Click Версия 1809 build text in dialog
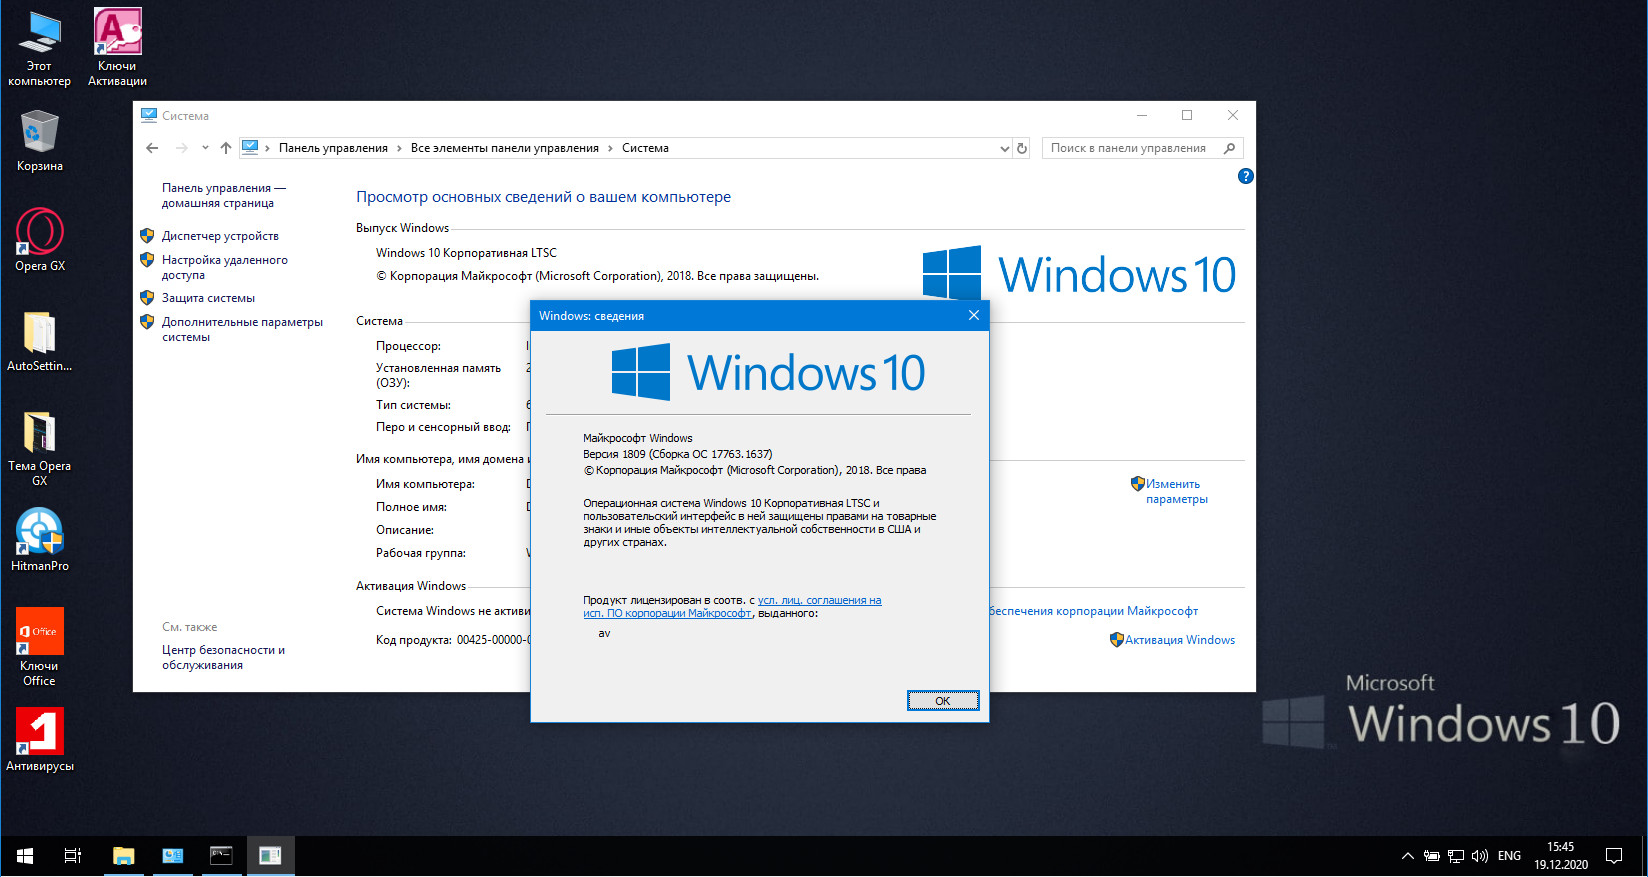 [x=678, y=454]
